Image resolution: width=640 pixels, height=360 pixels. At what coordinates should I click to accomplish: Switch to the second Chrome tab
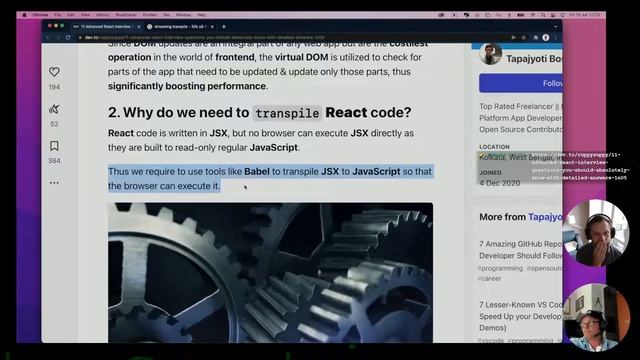pos(180,27)
